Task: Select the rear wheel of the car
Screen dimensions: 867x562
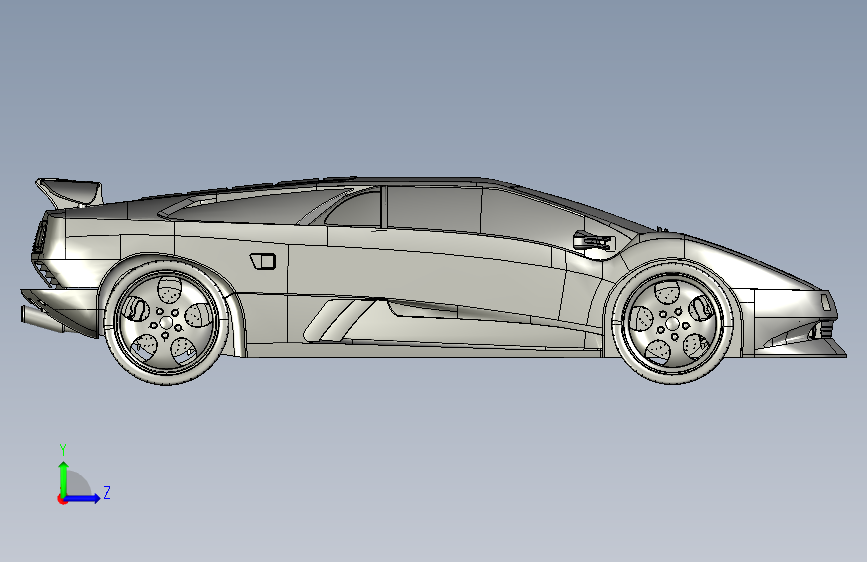Action: 166,322
